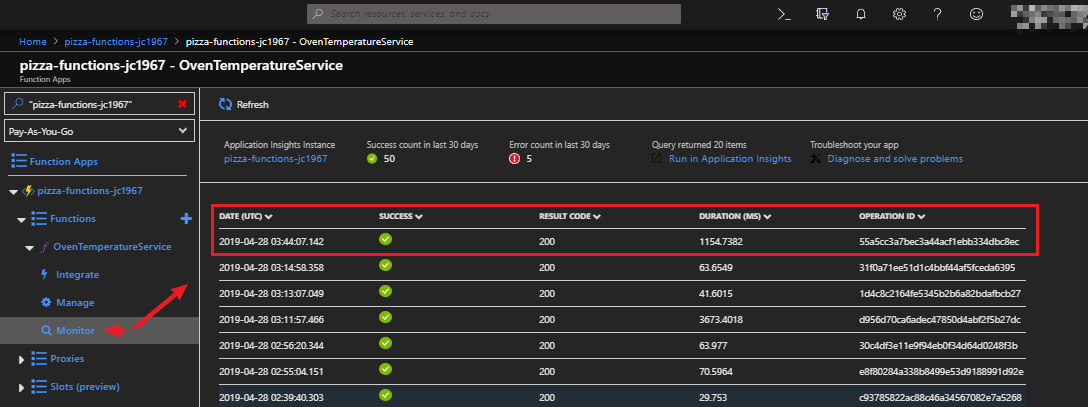Select OvenTemperatureService in the tree
Image resolution: width=1088 pixels, height=407 pixels.
(112, 247)
